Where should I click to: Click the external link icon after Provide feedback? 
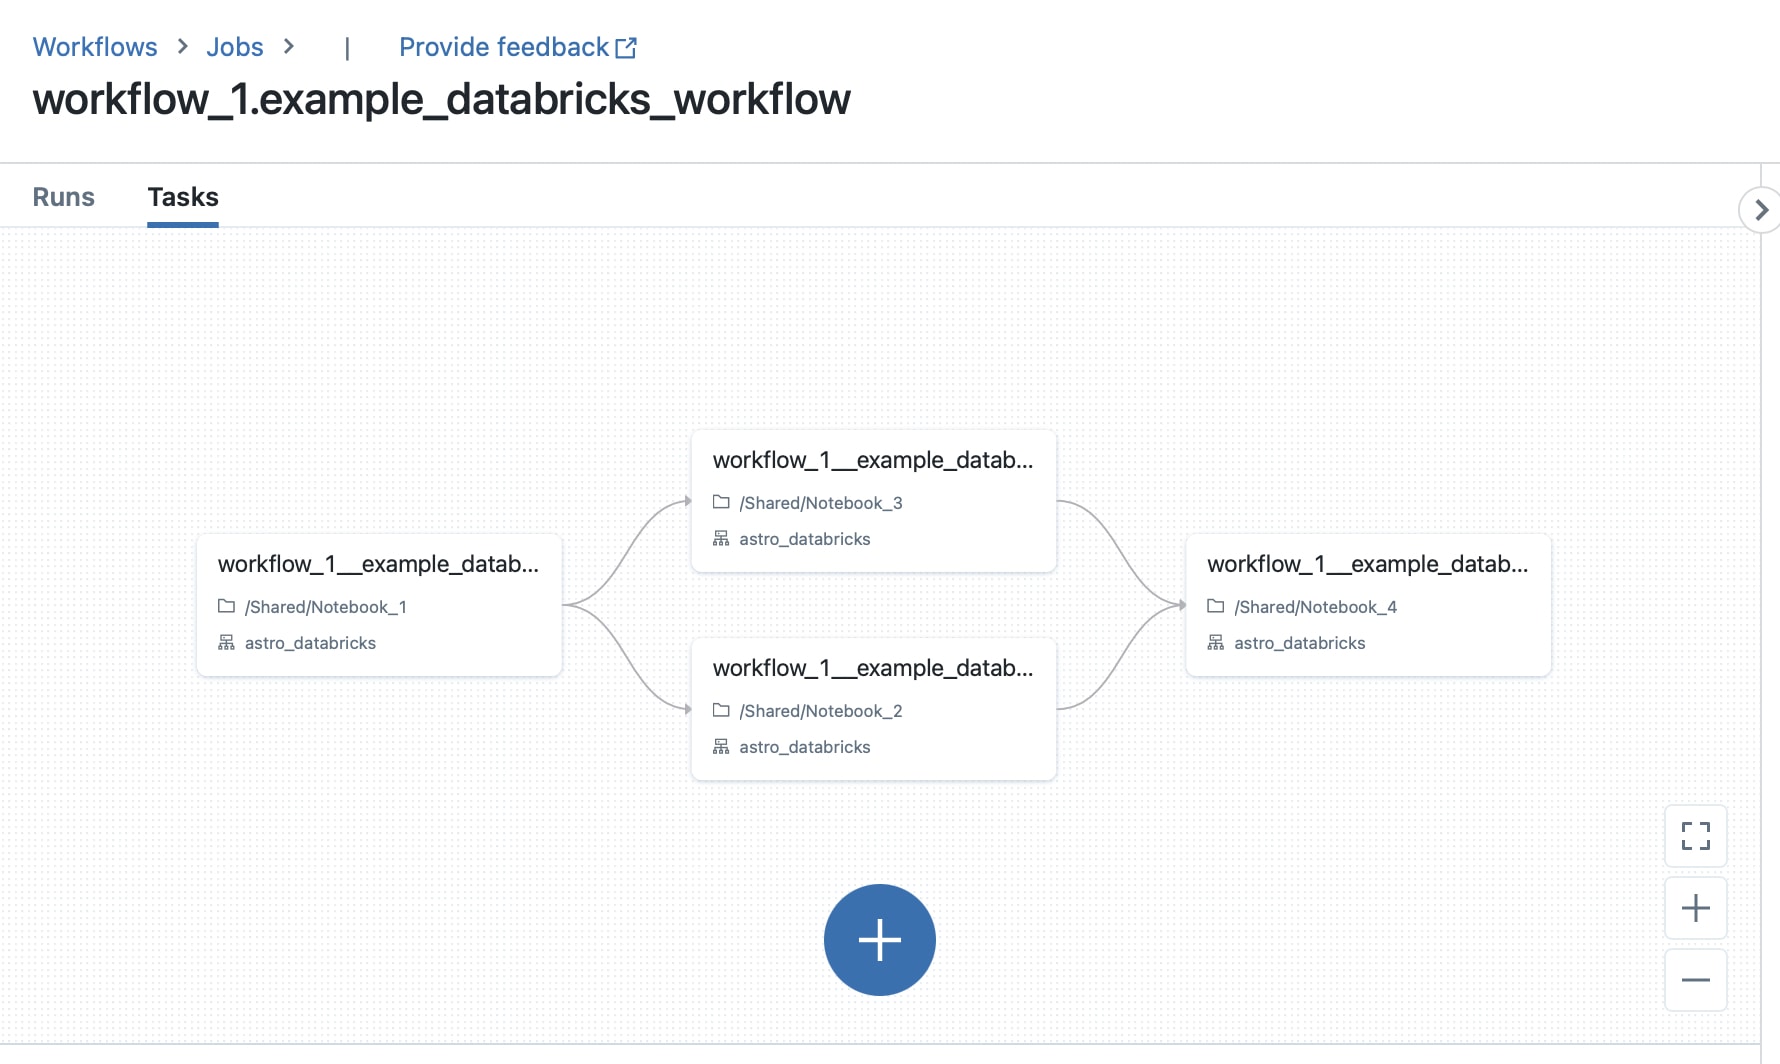tap(628, 46)
